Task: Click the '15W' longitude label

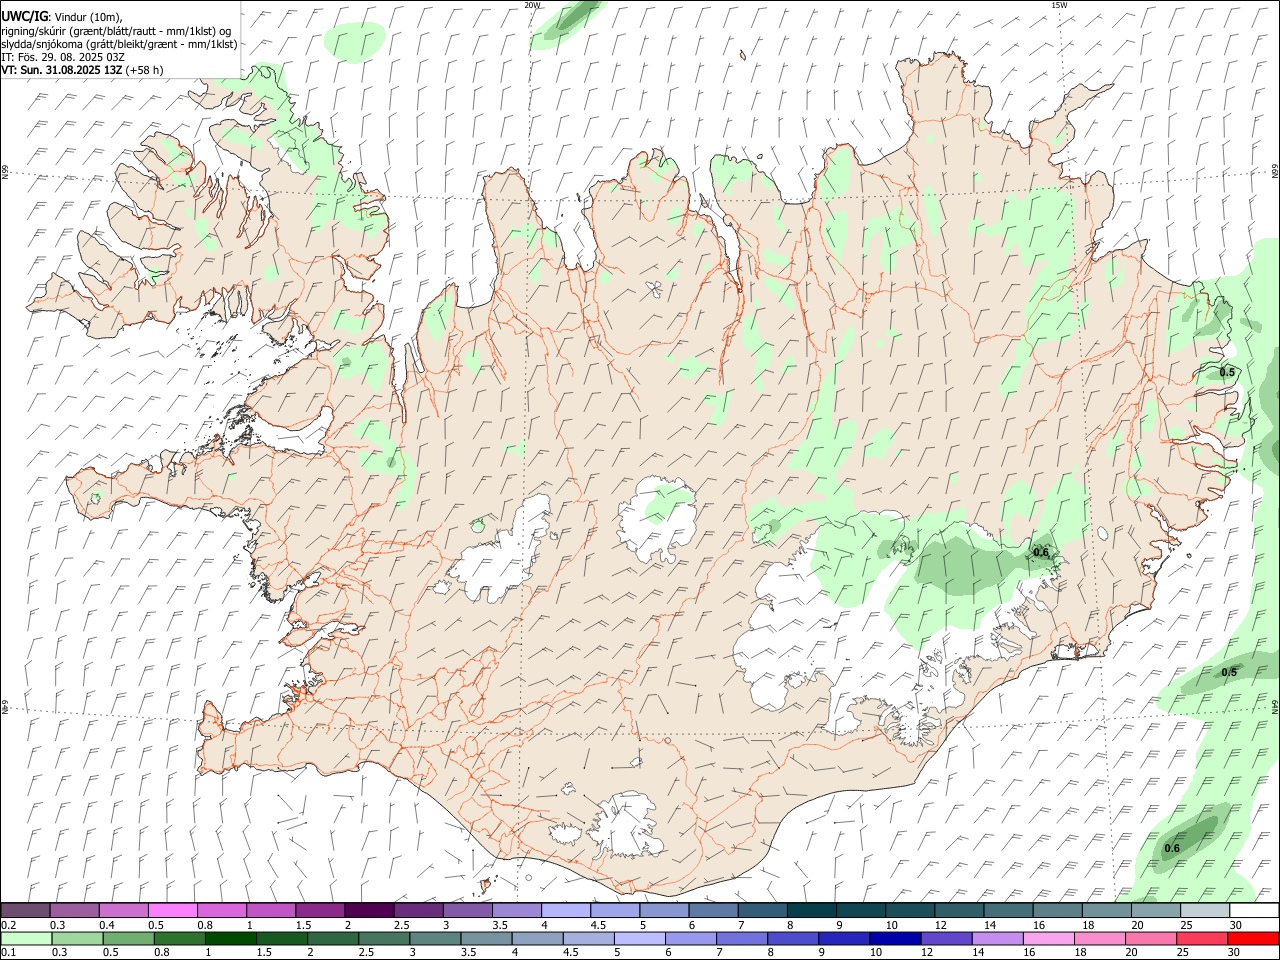Action: pos(1059,5)
